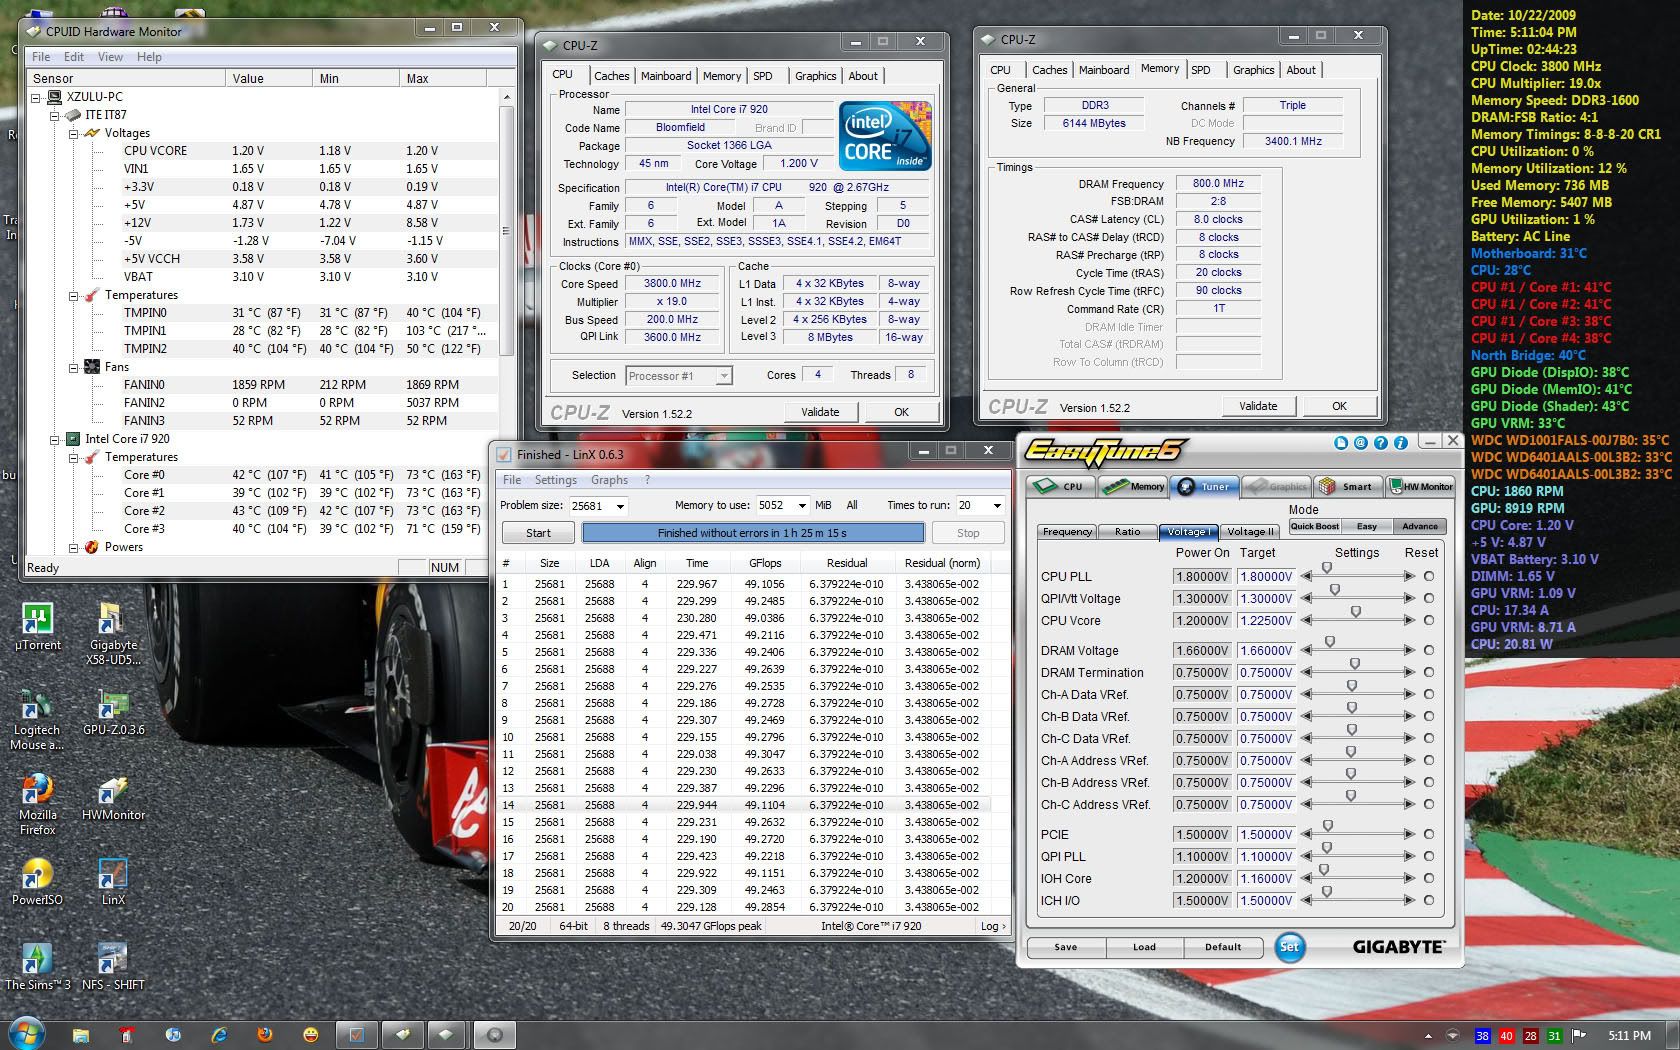
Task: Open Windows Explorer from the taskbar
Action: [x=81, y=1035]
